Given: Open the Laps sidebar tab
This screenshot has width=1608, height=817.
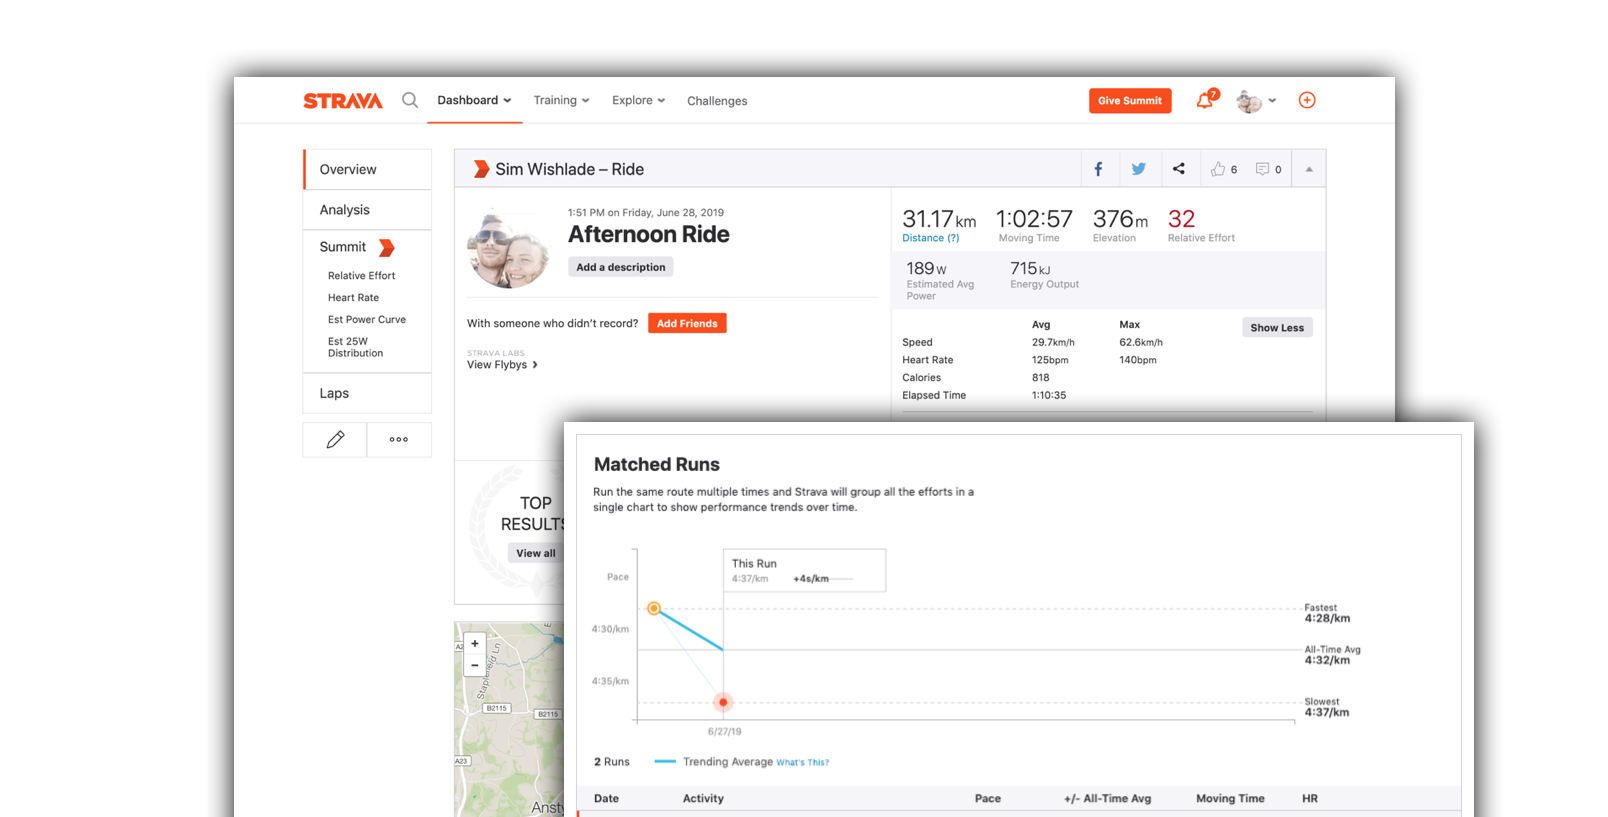Looking at the screenshot, I should [x=368, y=393].
